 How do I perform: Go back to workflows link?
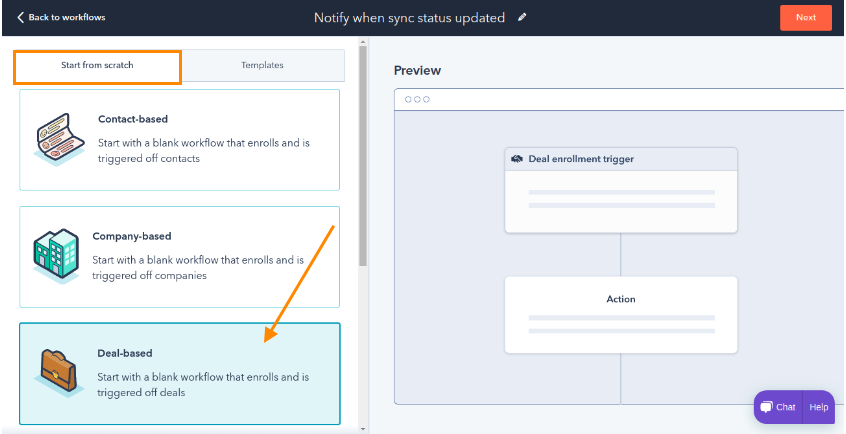(61, 17)
